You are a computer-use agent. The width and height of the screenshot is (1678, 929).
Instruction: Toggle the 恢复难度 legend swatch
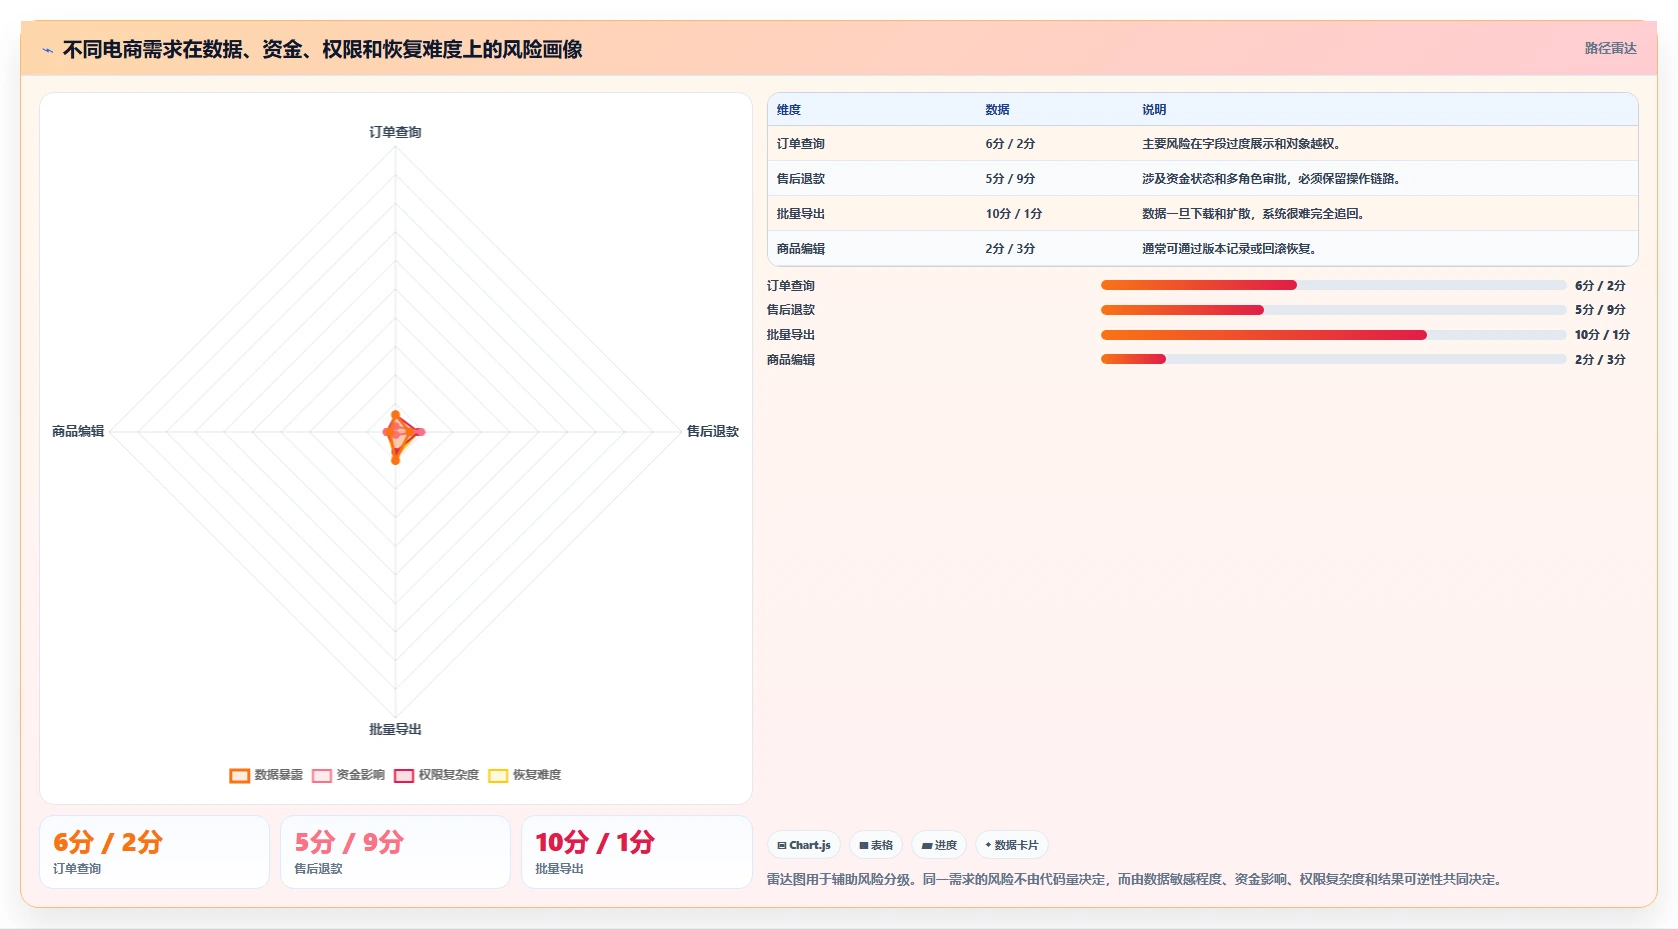tap(498, 775)
